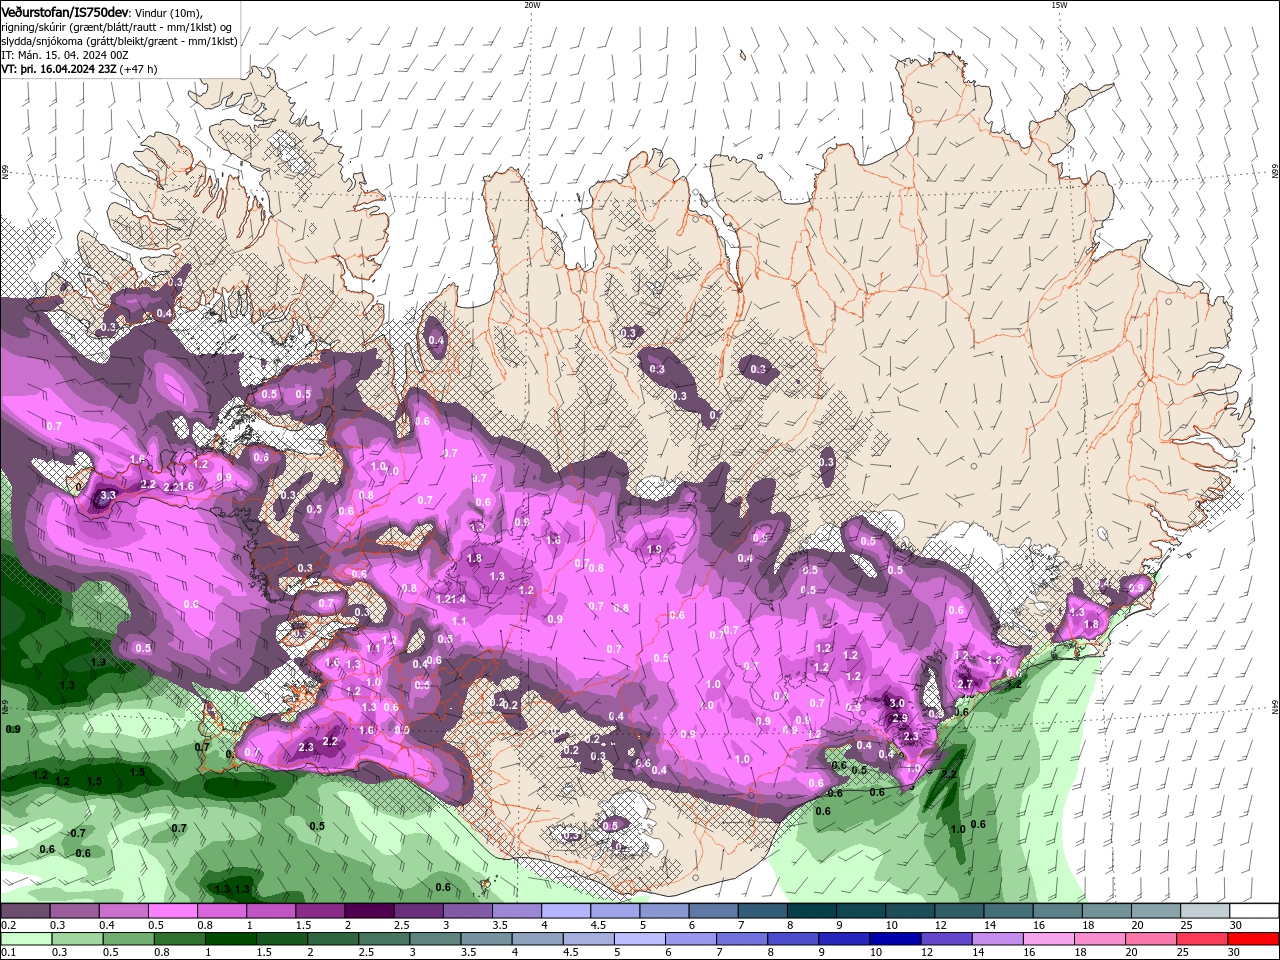
Task: Pick the light pink 16 rain legend swatch
Action: point(1049,939)
